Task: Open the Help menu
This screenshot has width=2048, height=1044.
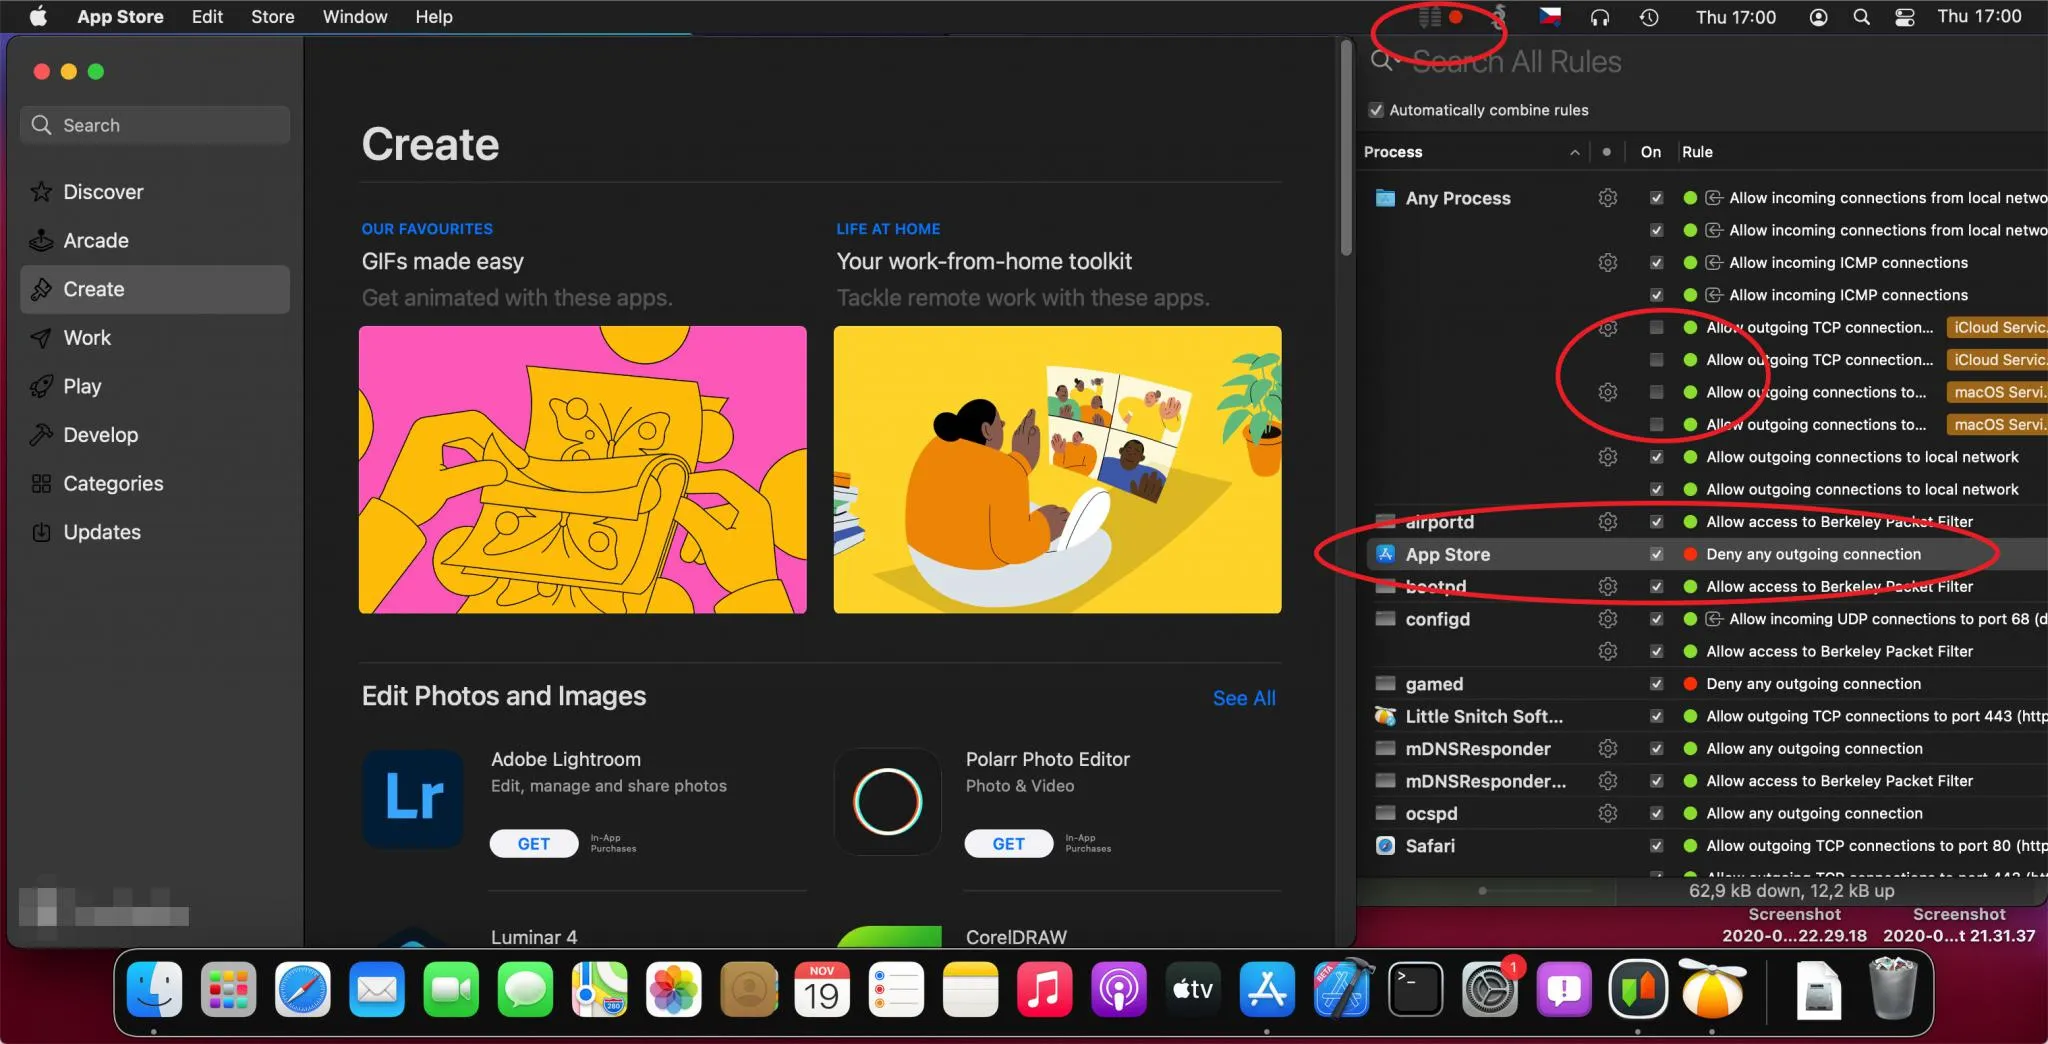Action: click(x=434, y=17)
